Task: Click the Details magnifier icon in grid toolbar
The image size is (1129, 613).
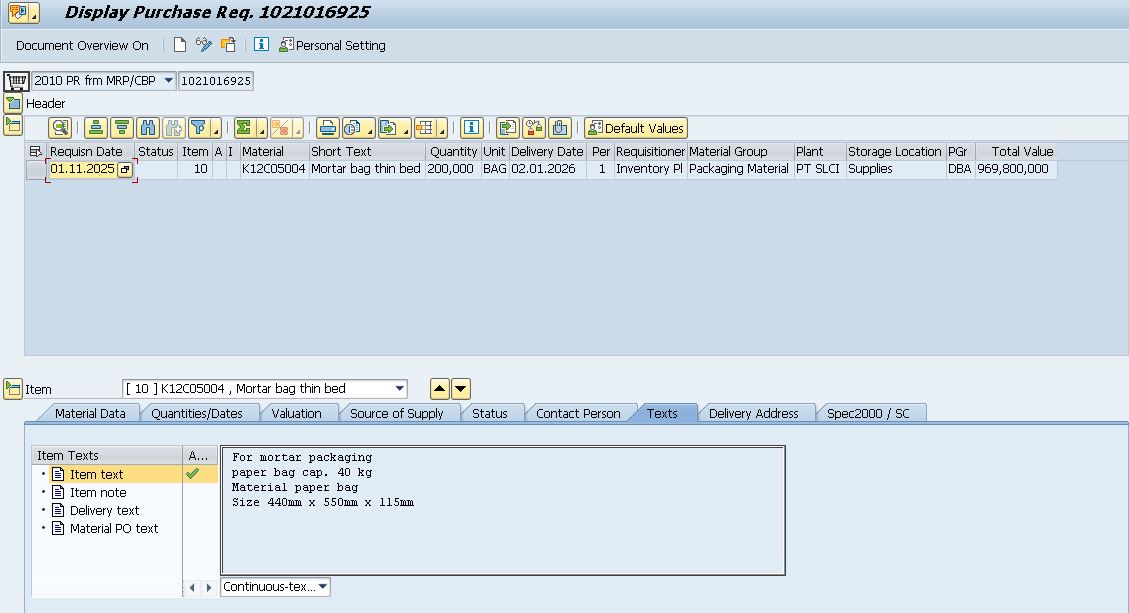Action: click(x=61, y=128)
